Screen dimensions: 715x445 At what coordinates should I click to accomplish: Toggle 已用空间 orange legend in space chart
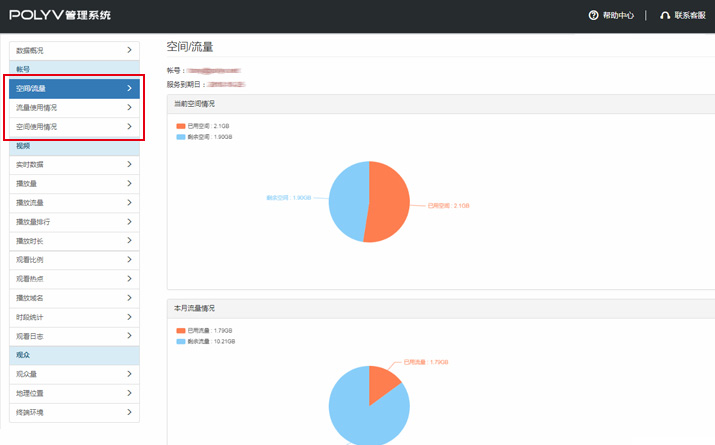[x=181, y=126]
